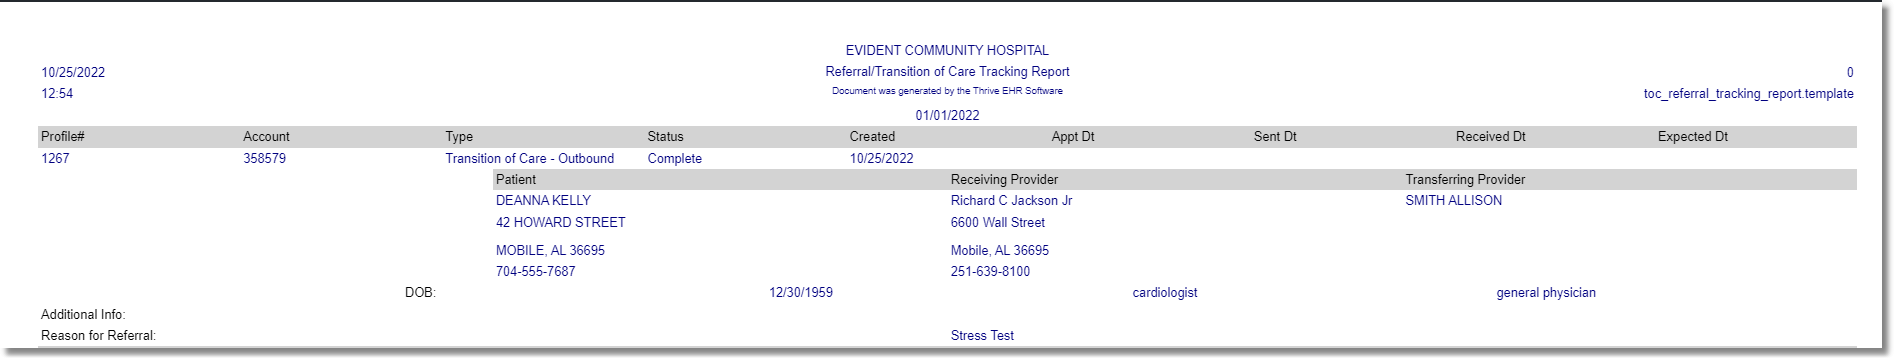Select account number 358579

click(264, 159)
